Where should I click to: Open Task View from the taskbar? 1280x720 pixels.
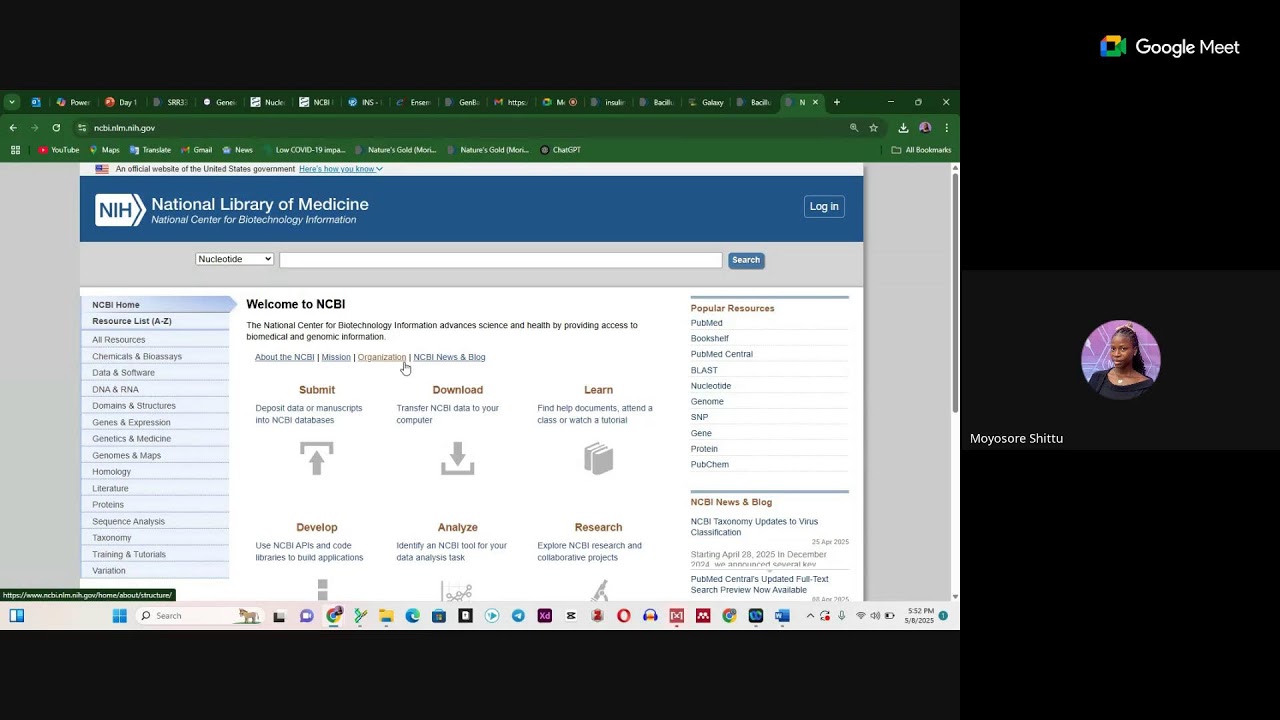click(279, 616)
